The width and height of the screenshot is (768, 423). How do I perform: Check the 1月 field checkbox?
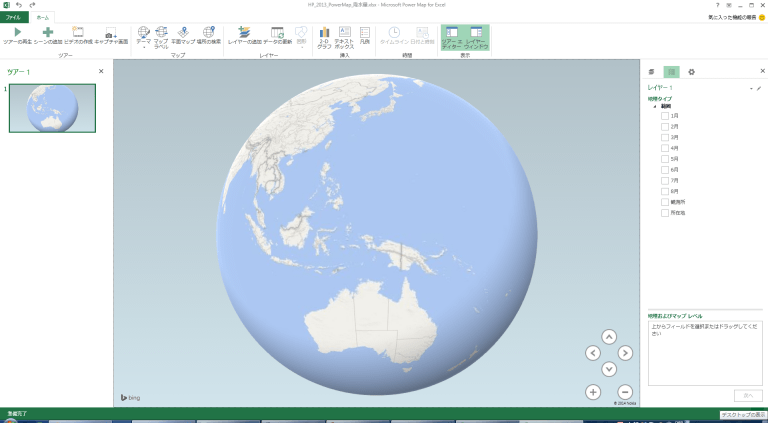(x=665, y=116)
